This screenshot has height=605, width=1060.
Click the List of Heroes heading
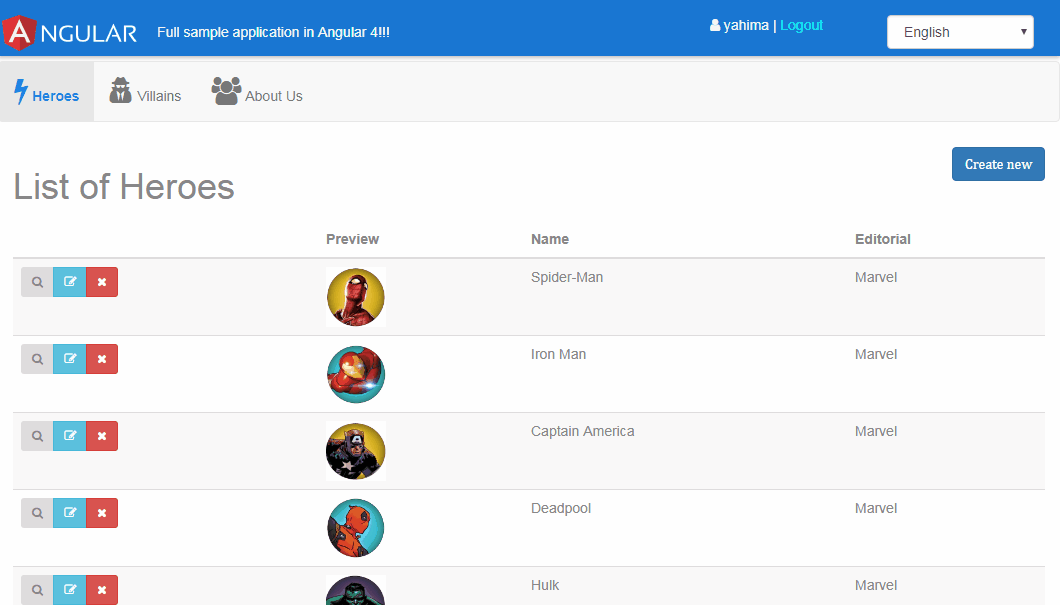(x=124, y=187)
